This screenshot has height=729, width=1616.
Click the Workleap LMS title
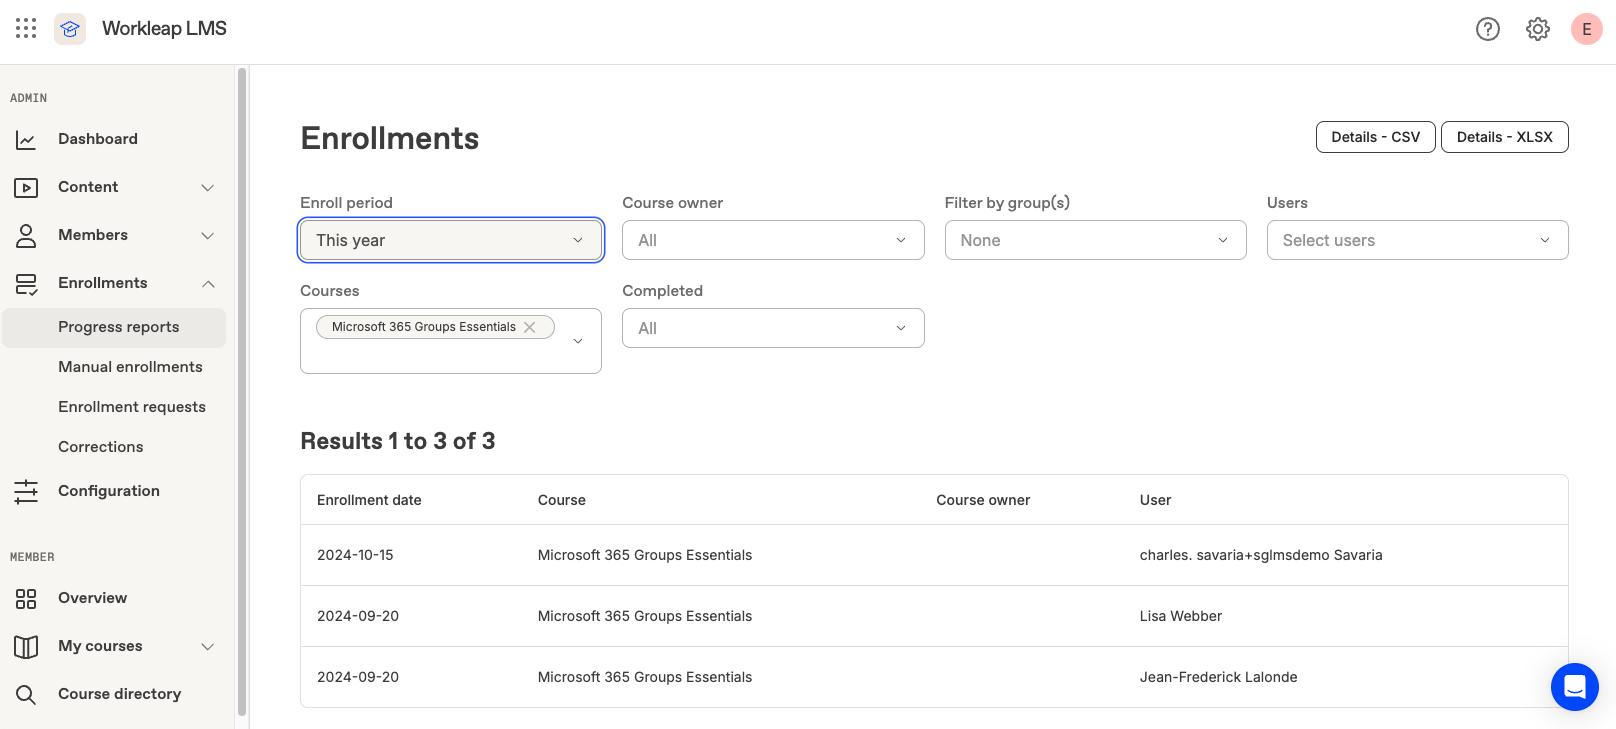point(164,28)
